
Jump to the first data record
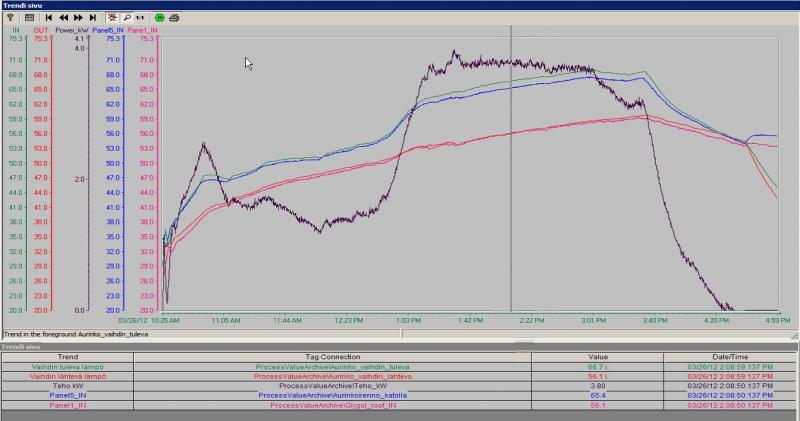click(49, 17)
